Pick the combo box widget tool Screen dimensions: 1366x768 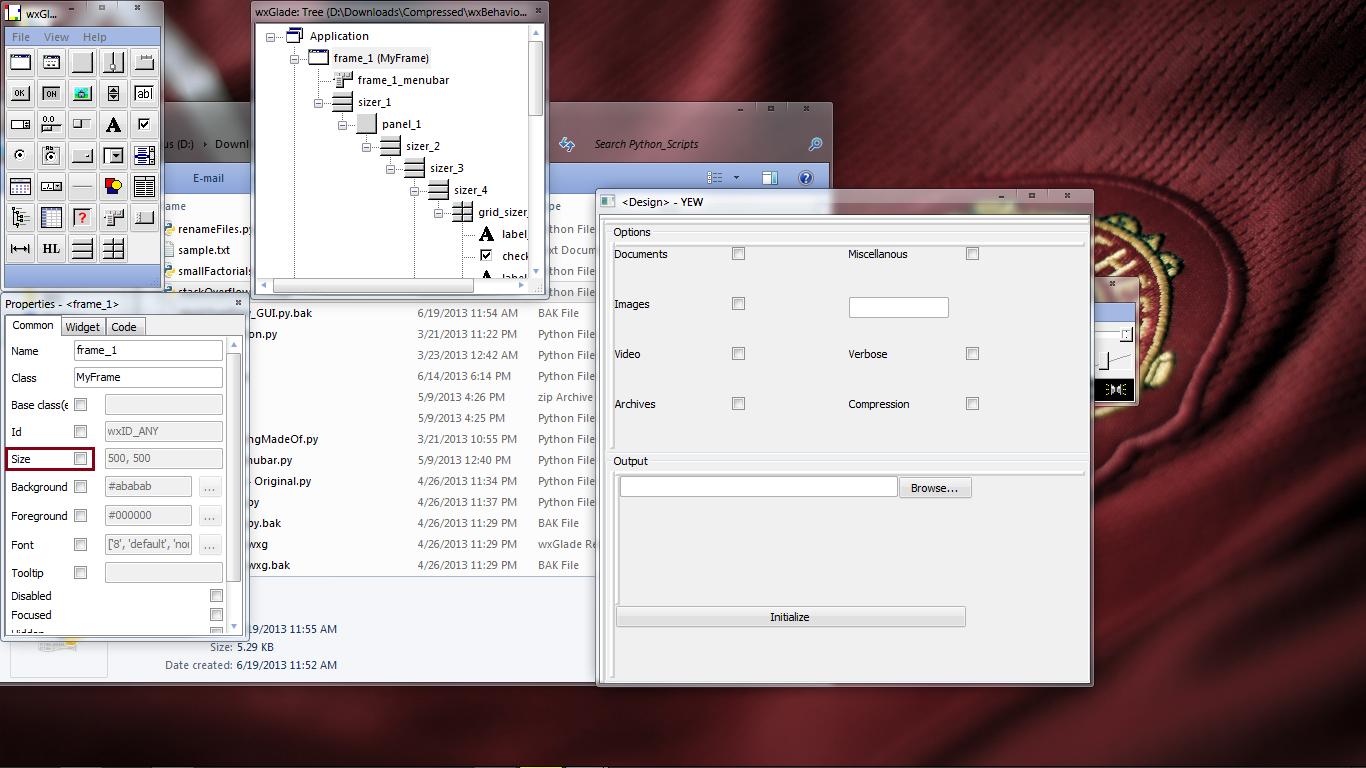tap(113, 155)
